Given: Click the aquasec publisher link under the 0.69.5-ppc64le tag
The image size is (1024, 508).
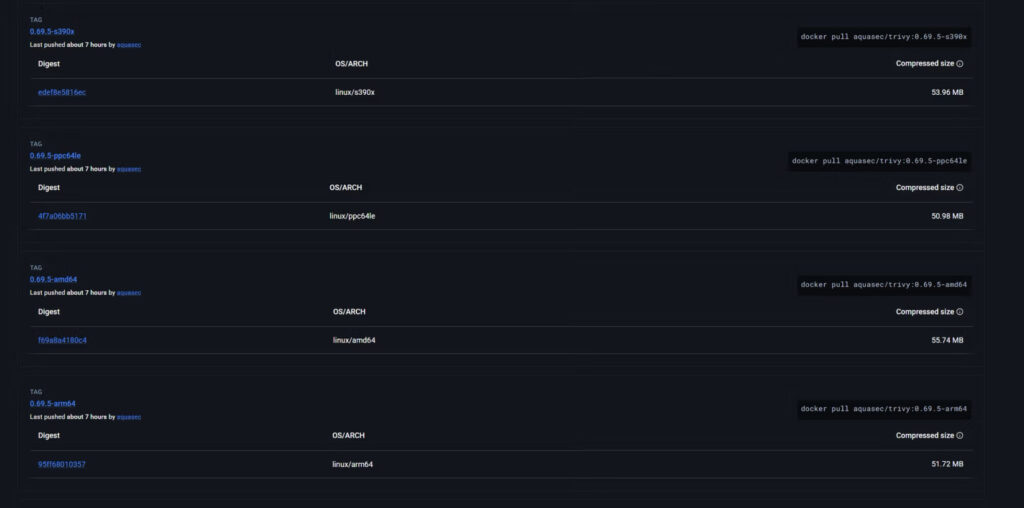Looking at the screenshot, I should (129, 169).
